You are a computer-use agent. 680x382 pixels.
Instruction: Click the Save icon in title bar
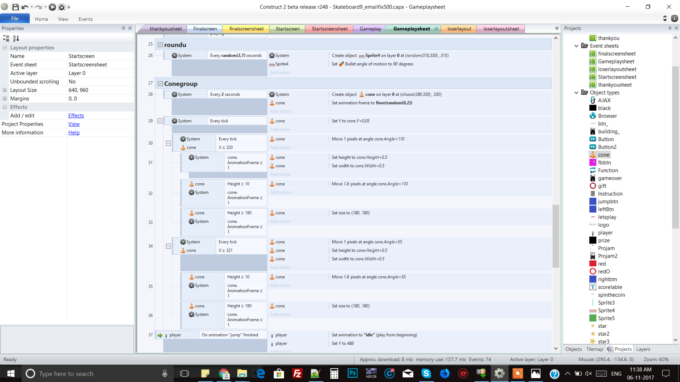click(x=16, y=7)
